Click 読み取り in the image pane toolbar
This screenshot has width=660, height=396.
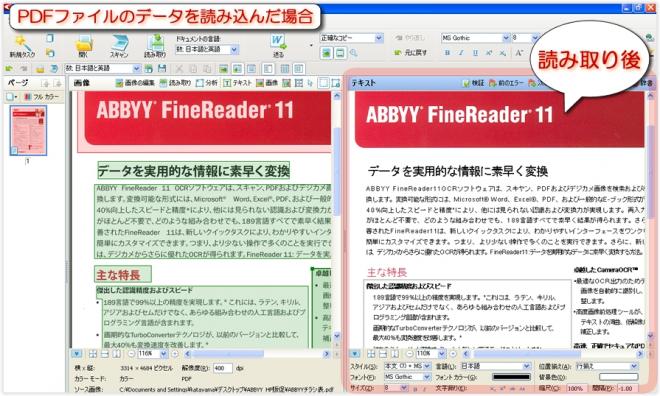pos(176,83)
